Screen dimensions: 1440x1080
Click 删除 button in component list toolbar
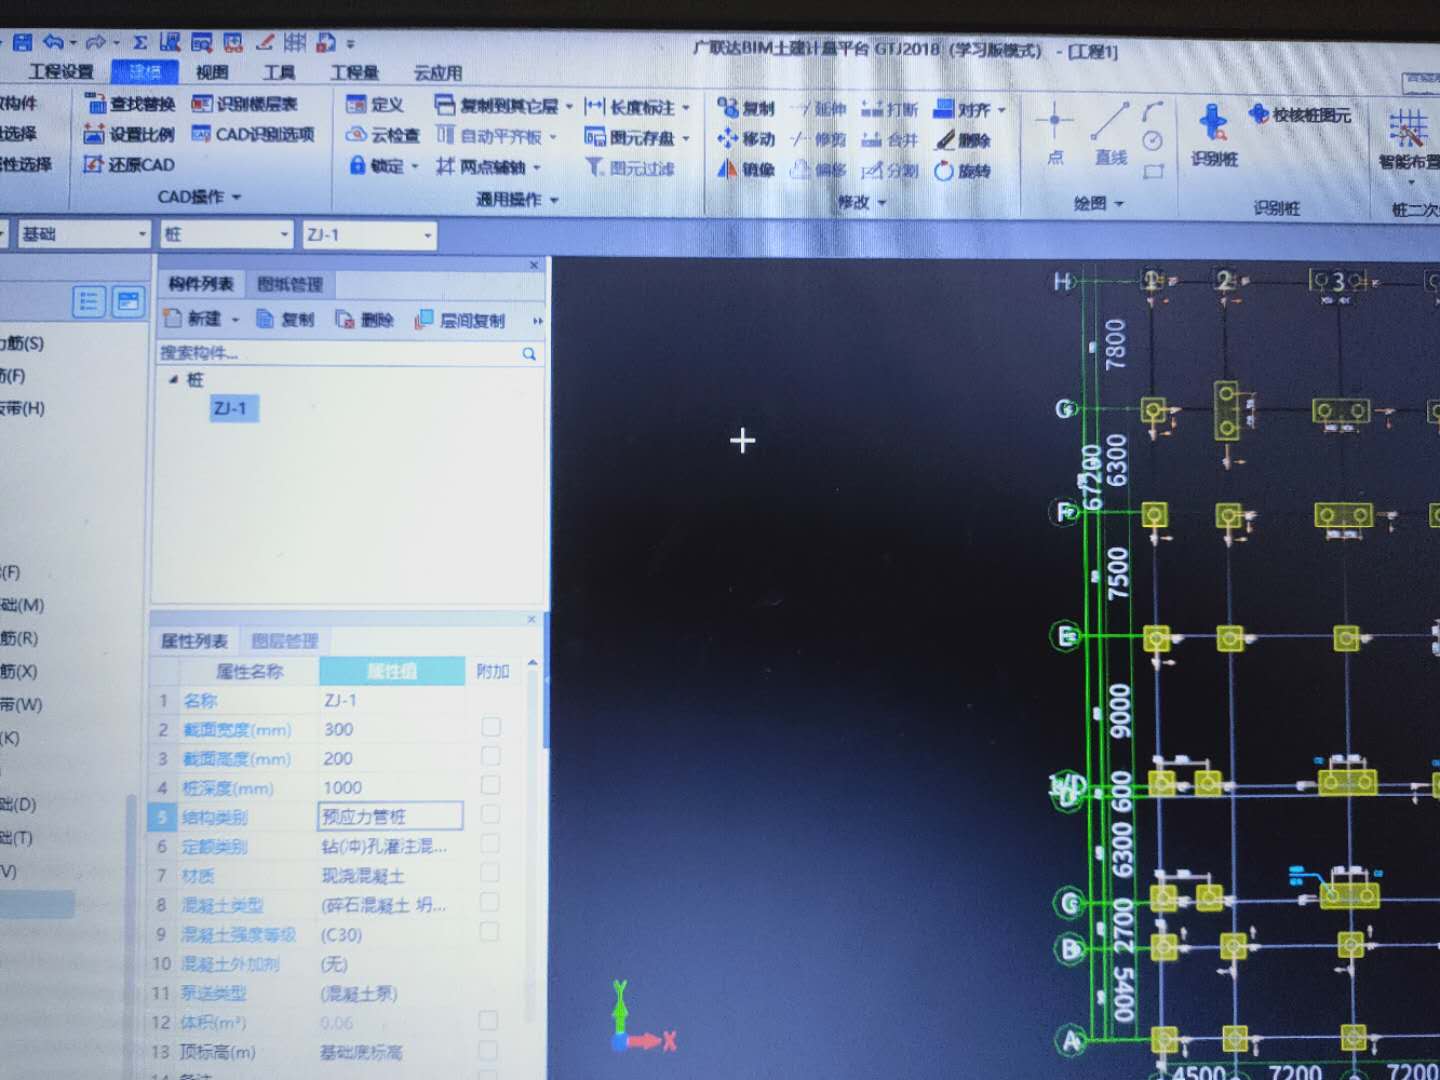pos(364,320)
